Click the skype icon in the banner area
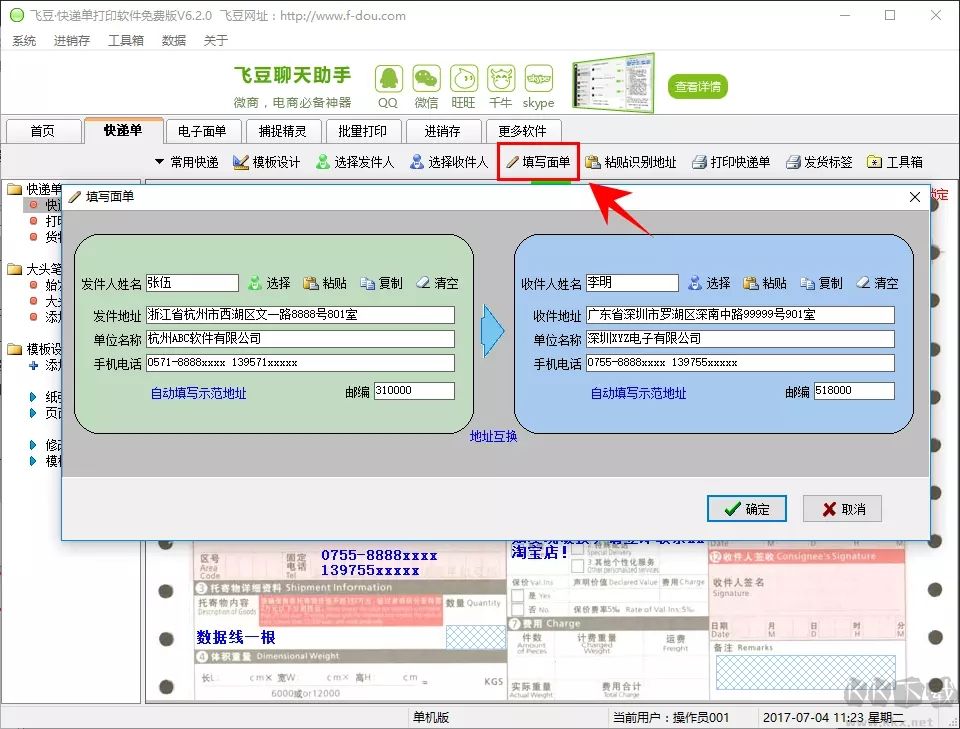 538,80
